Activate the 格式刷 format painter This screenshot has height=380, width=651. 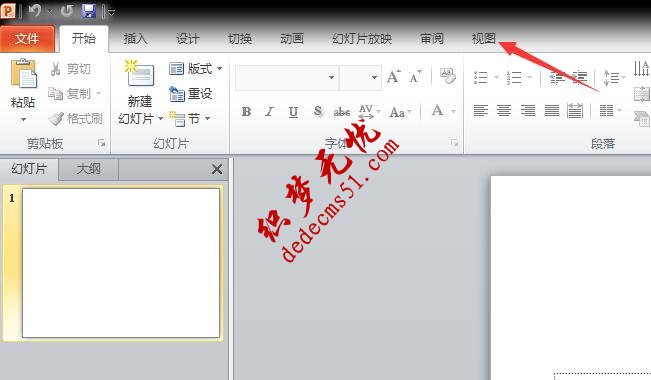pos(76,118)
